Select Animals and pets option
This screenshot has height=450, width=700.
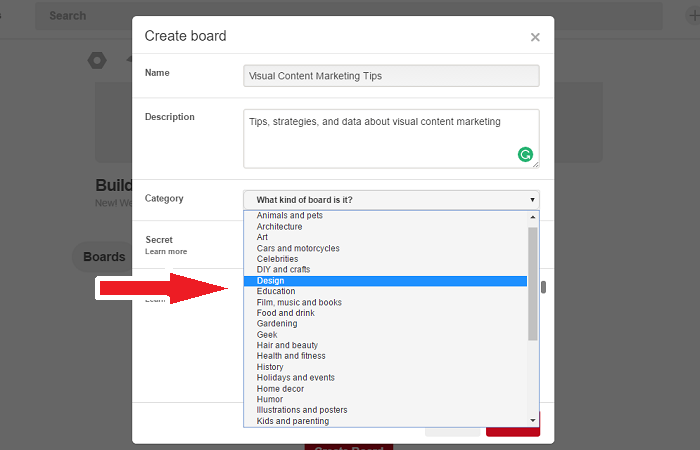pos(385,216)
